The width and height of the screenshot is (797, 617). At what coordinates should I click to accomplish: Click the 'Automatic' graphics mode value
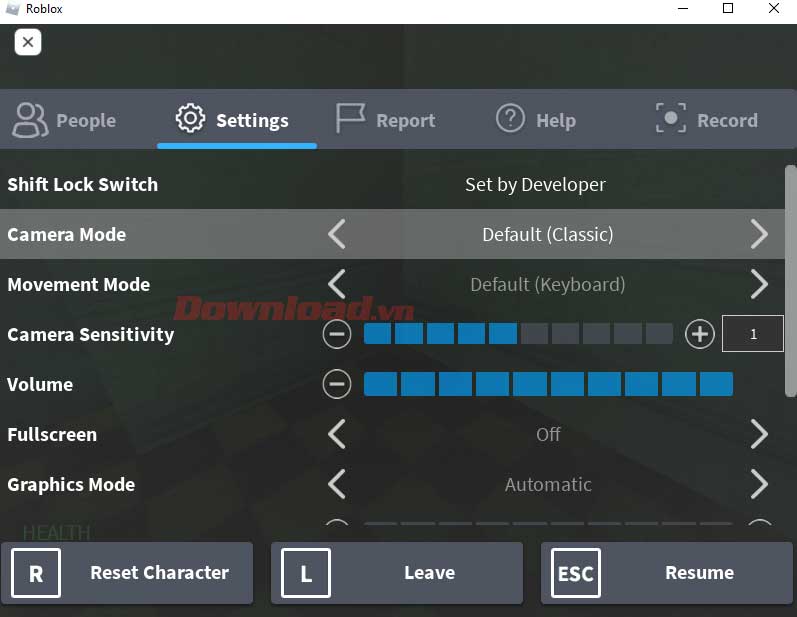pyautogui.click(x=548, y=484)
